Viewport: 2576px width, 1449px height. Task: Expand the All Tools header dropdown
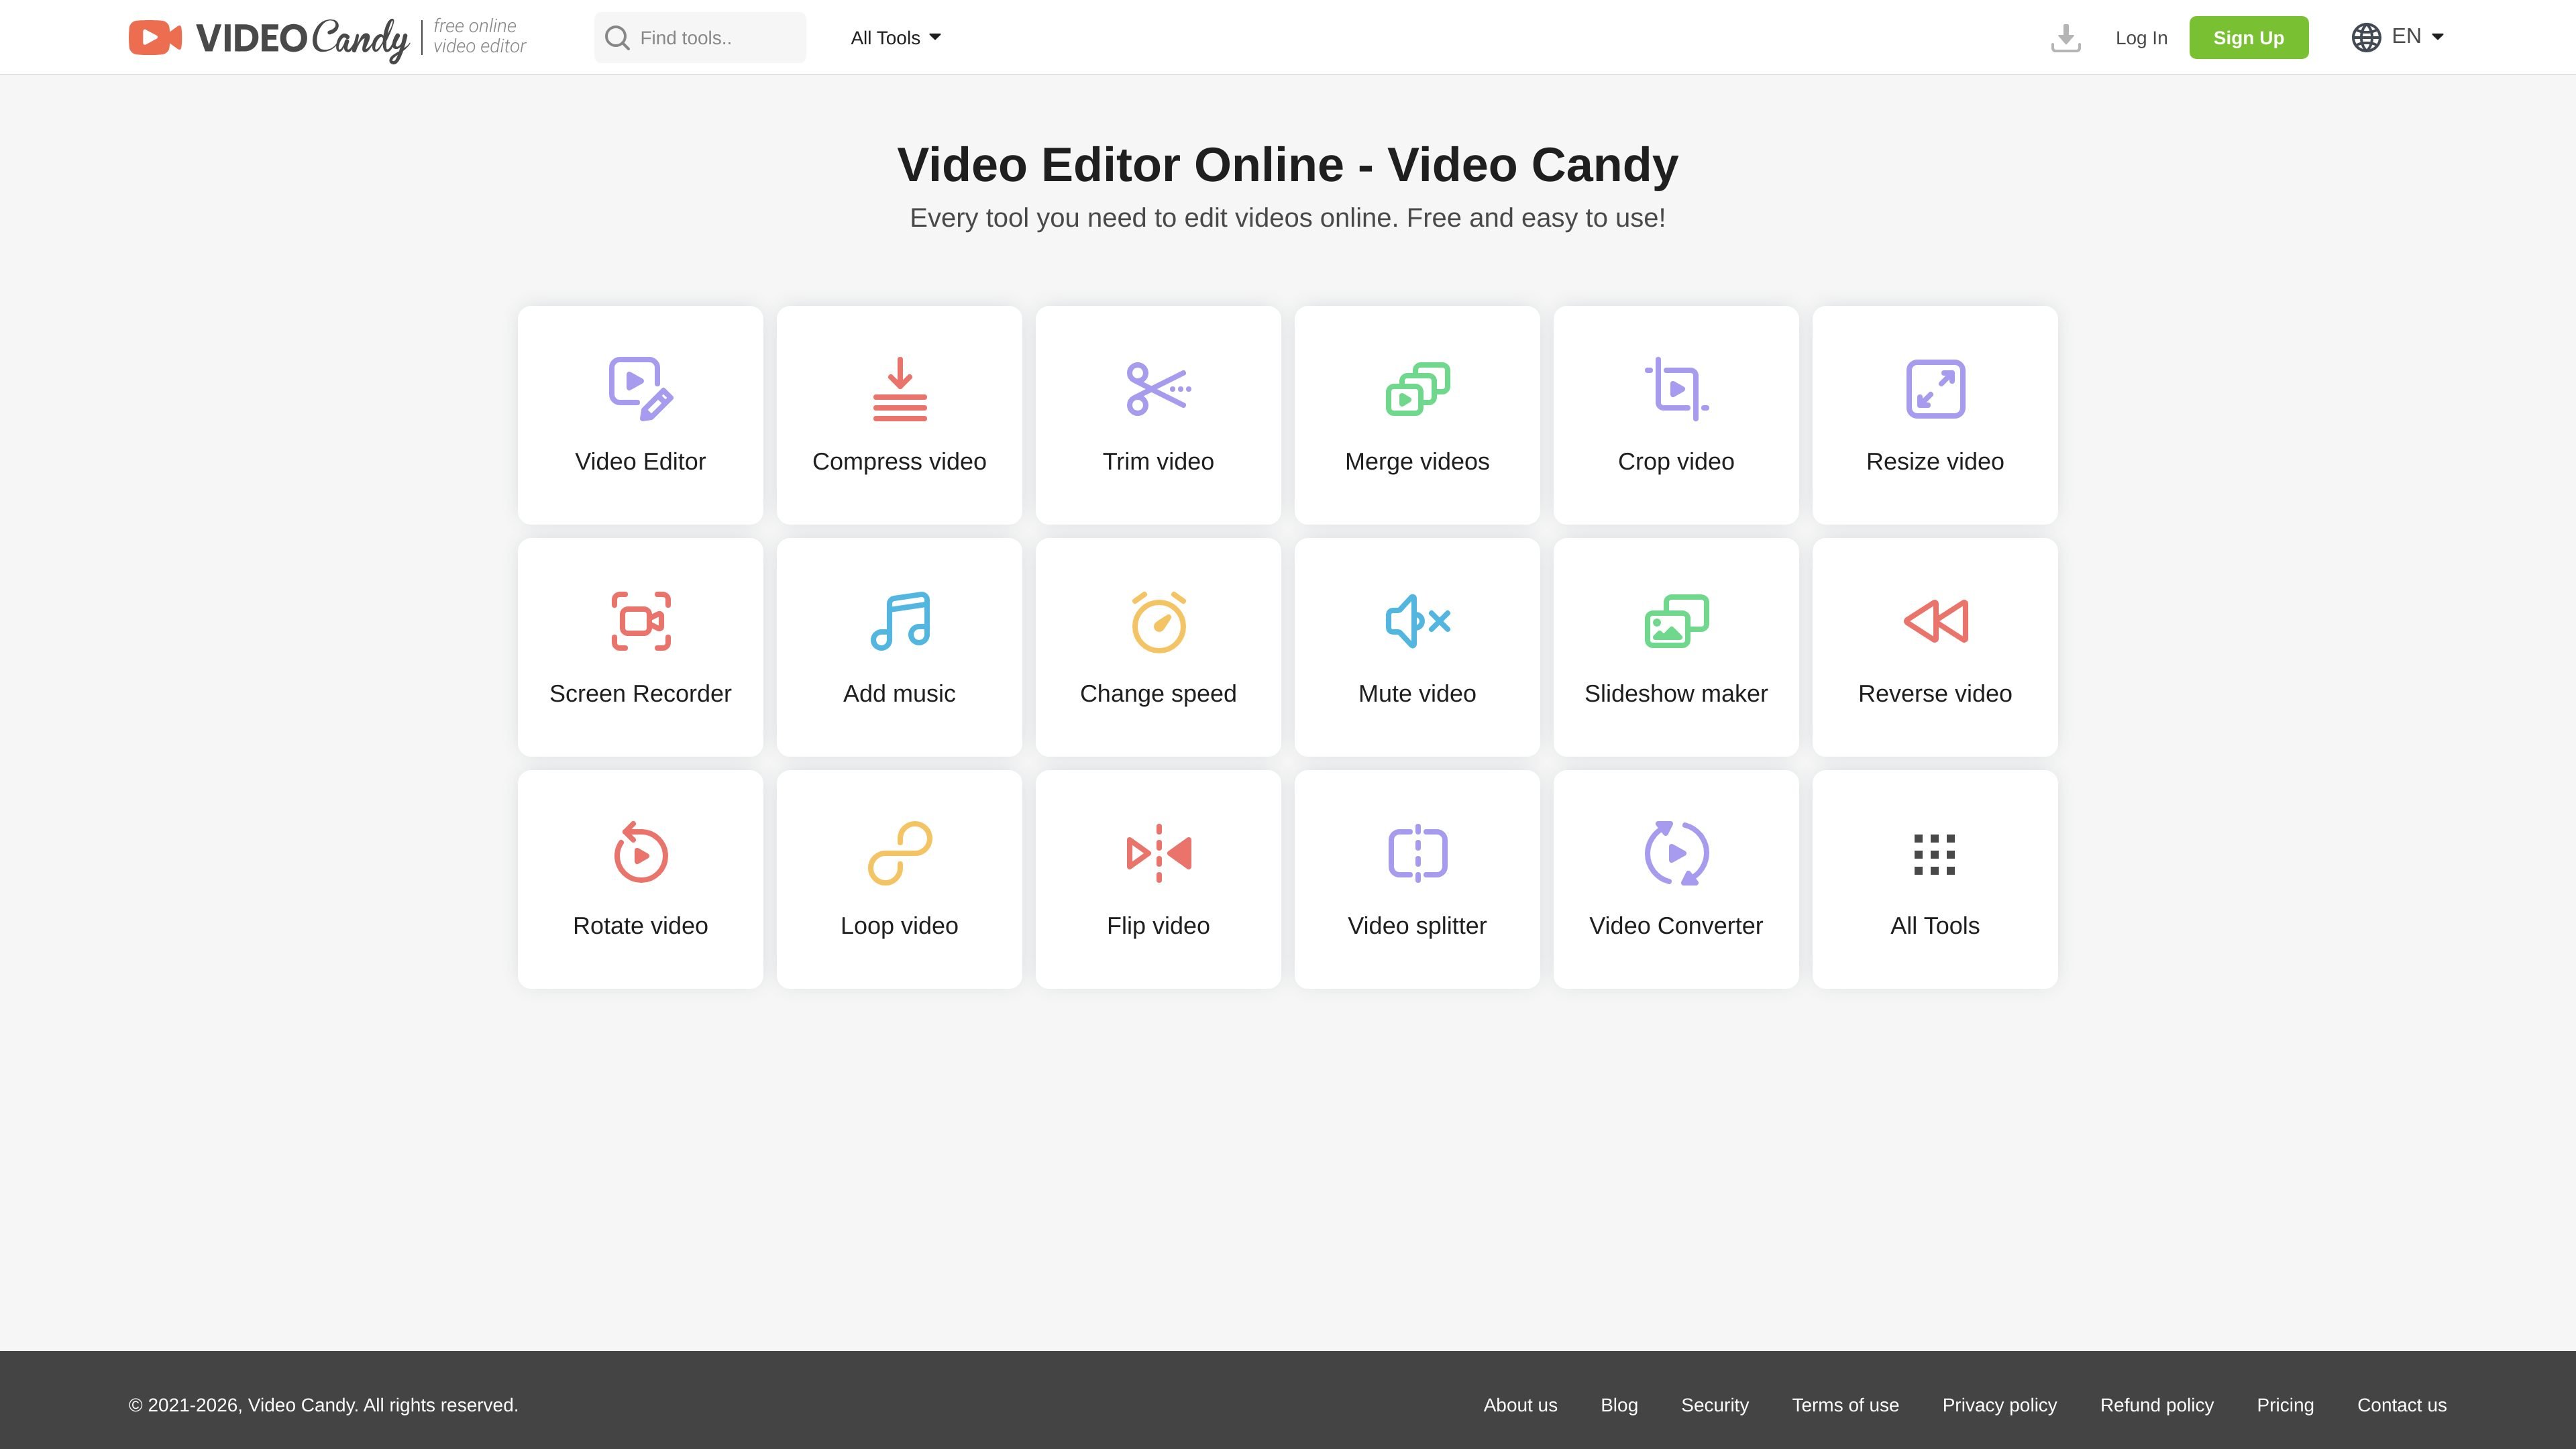click(895, 38)
